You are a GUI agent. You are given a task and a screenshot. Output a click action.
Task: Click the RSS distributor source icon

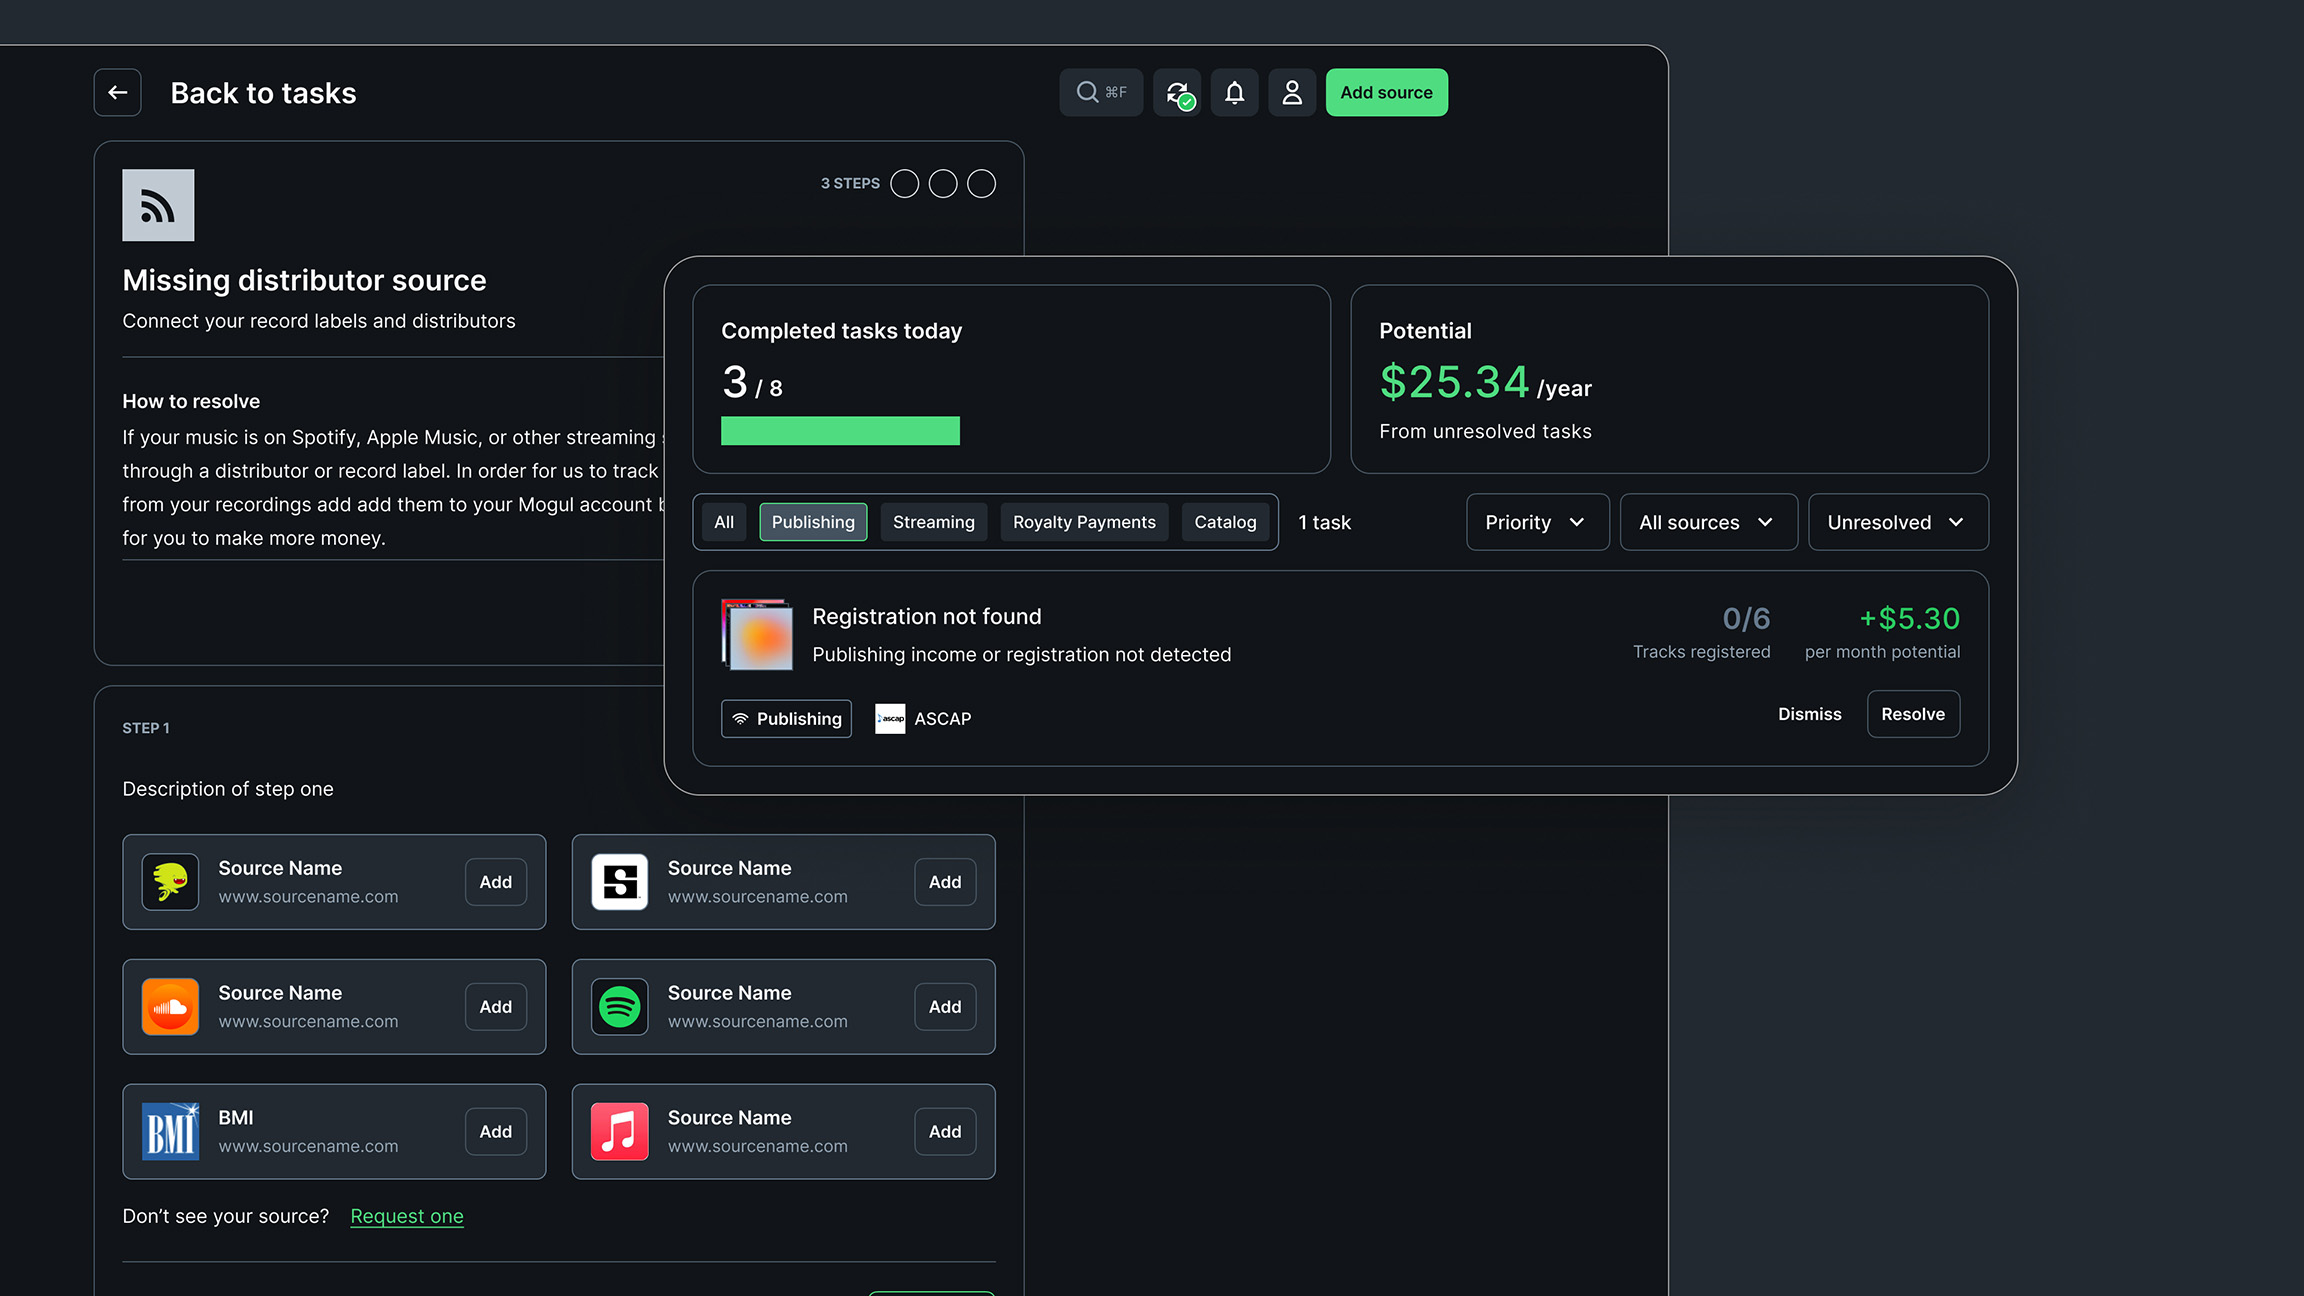[x=158, y=205]
